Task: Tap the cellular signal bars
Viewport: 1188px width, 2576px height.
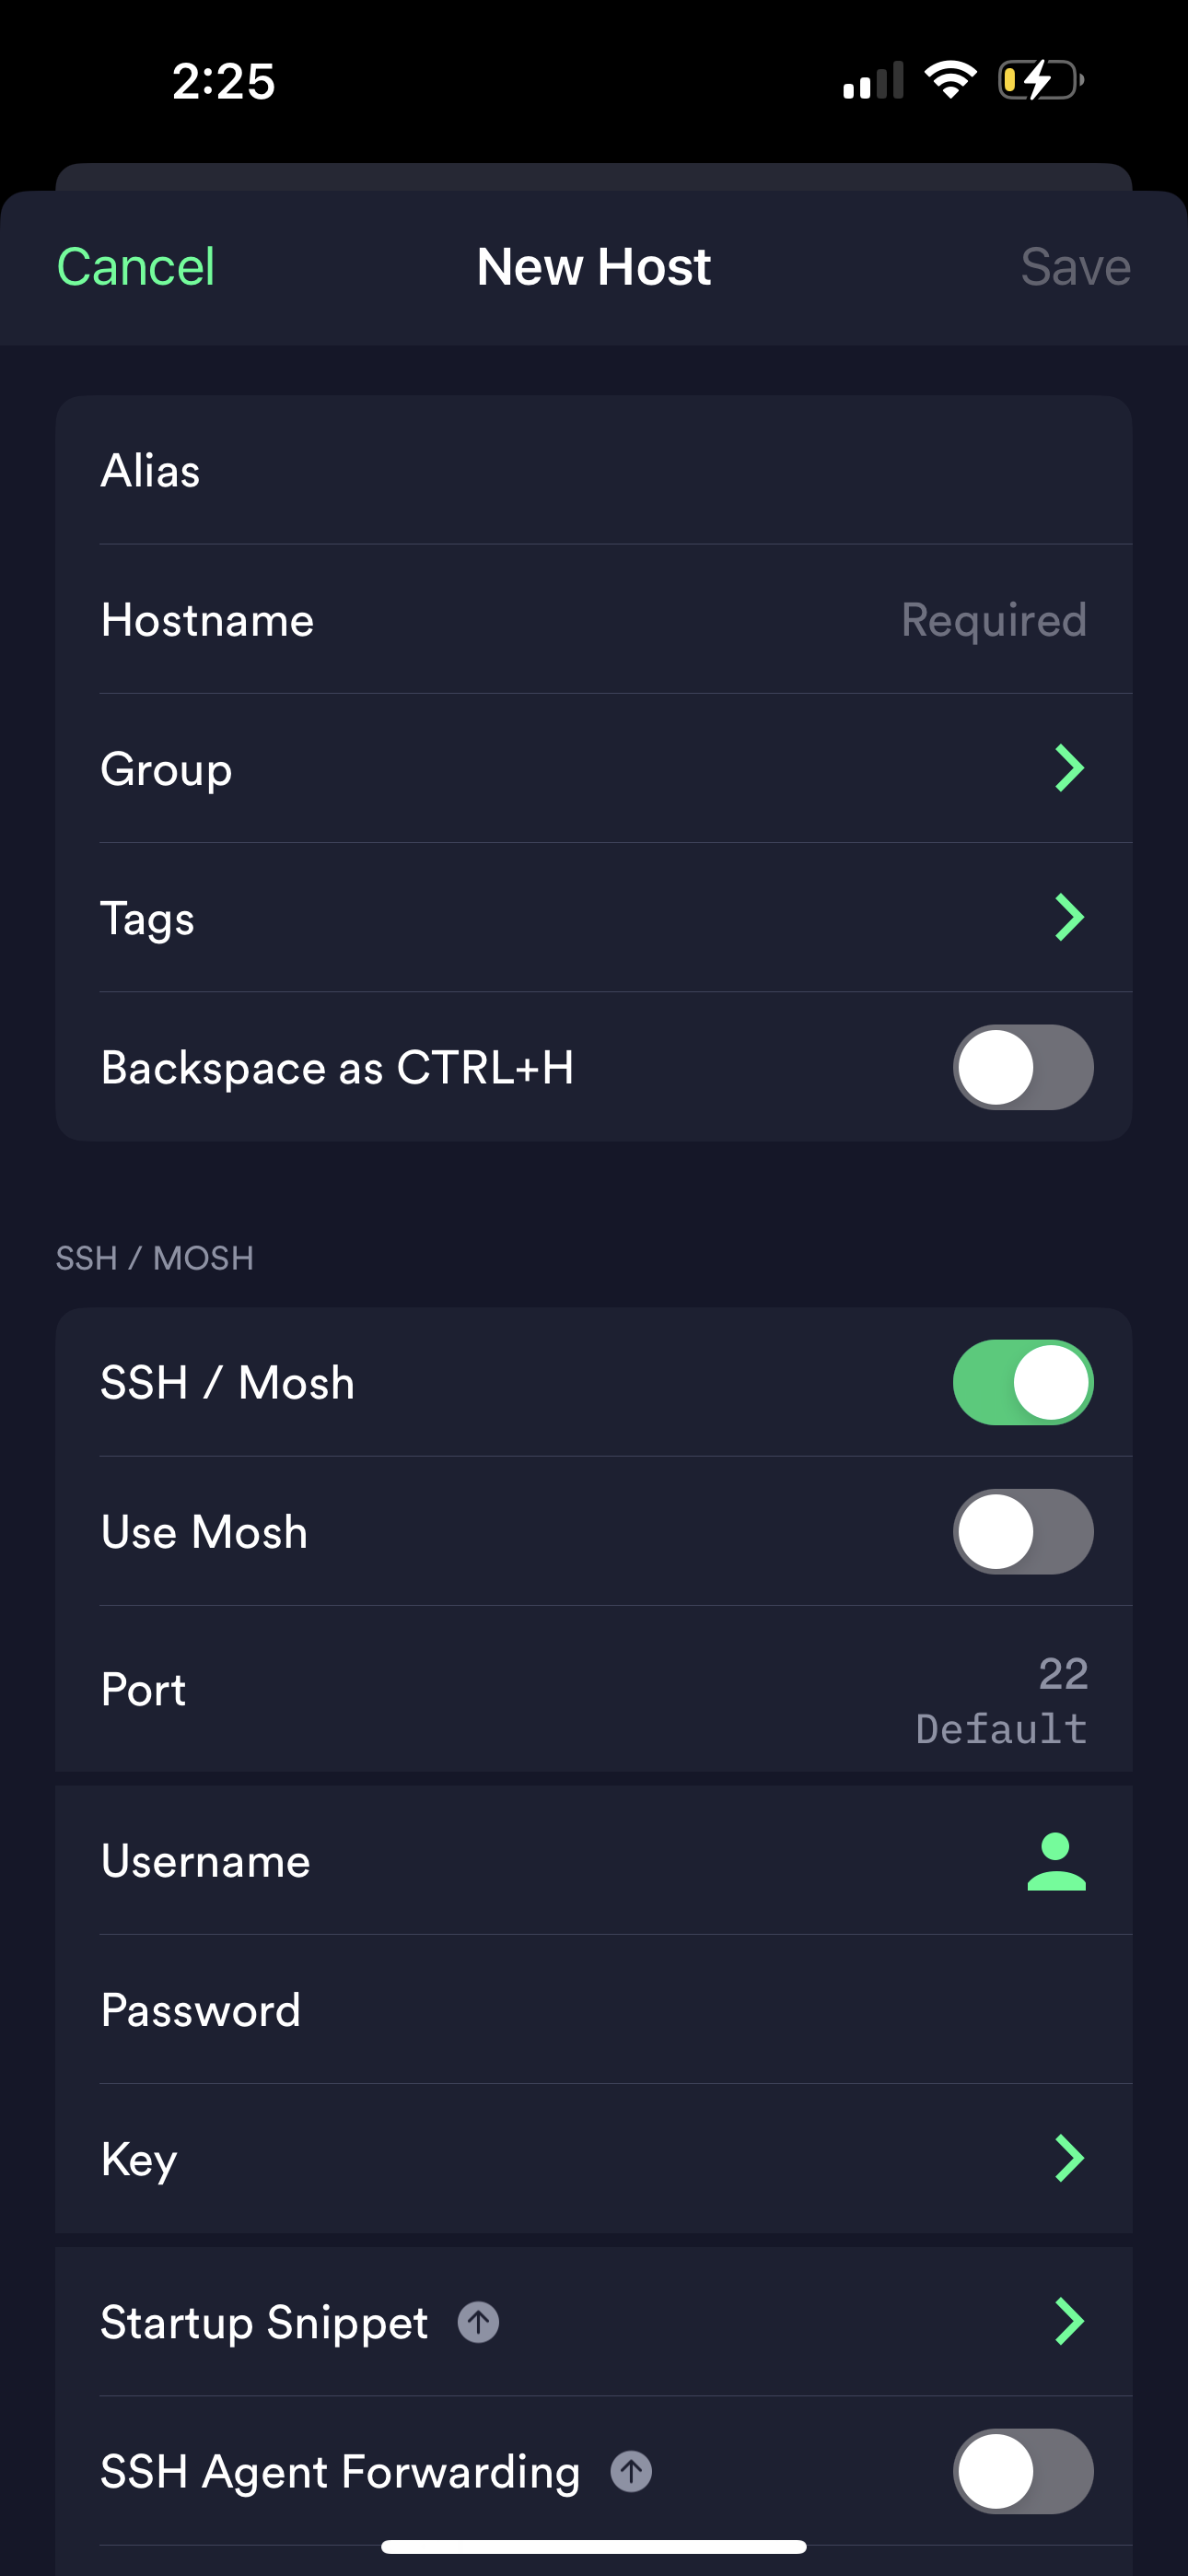Action: click(872, 80)
